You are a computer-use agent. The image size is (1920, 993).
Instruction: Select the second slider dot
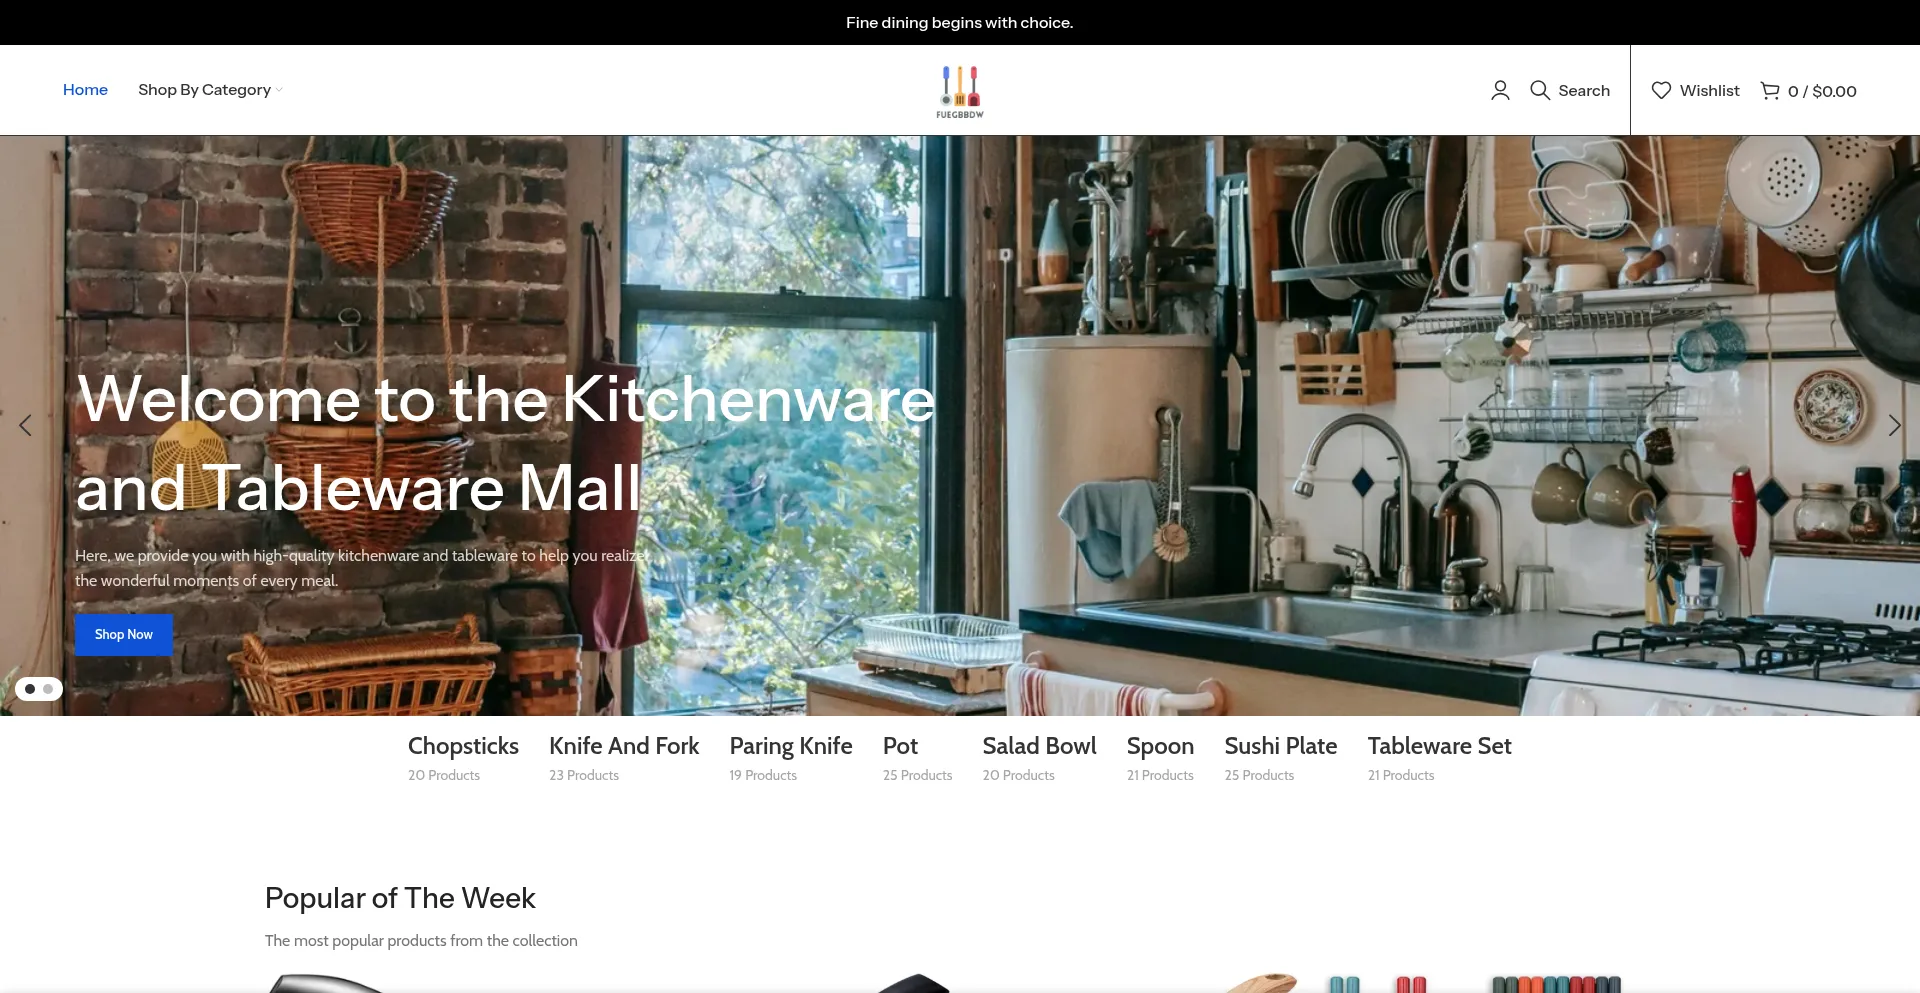click(48, 689)
